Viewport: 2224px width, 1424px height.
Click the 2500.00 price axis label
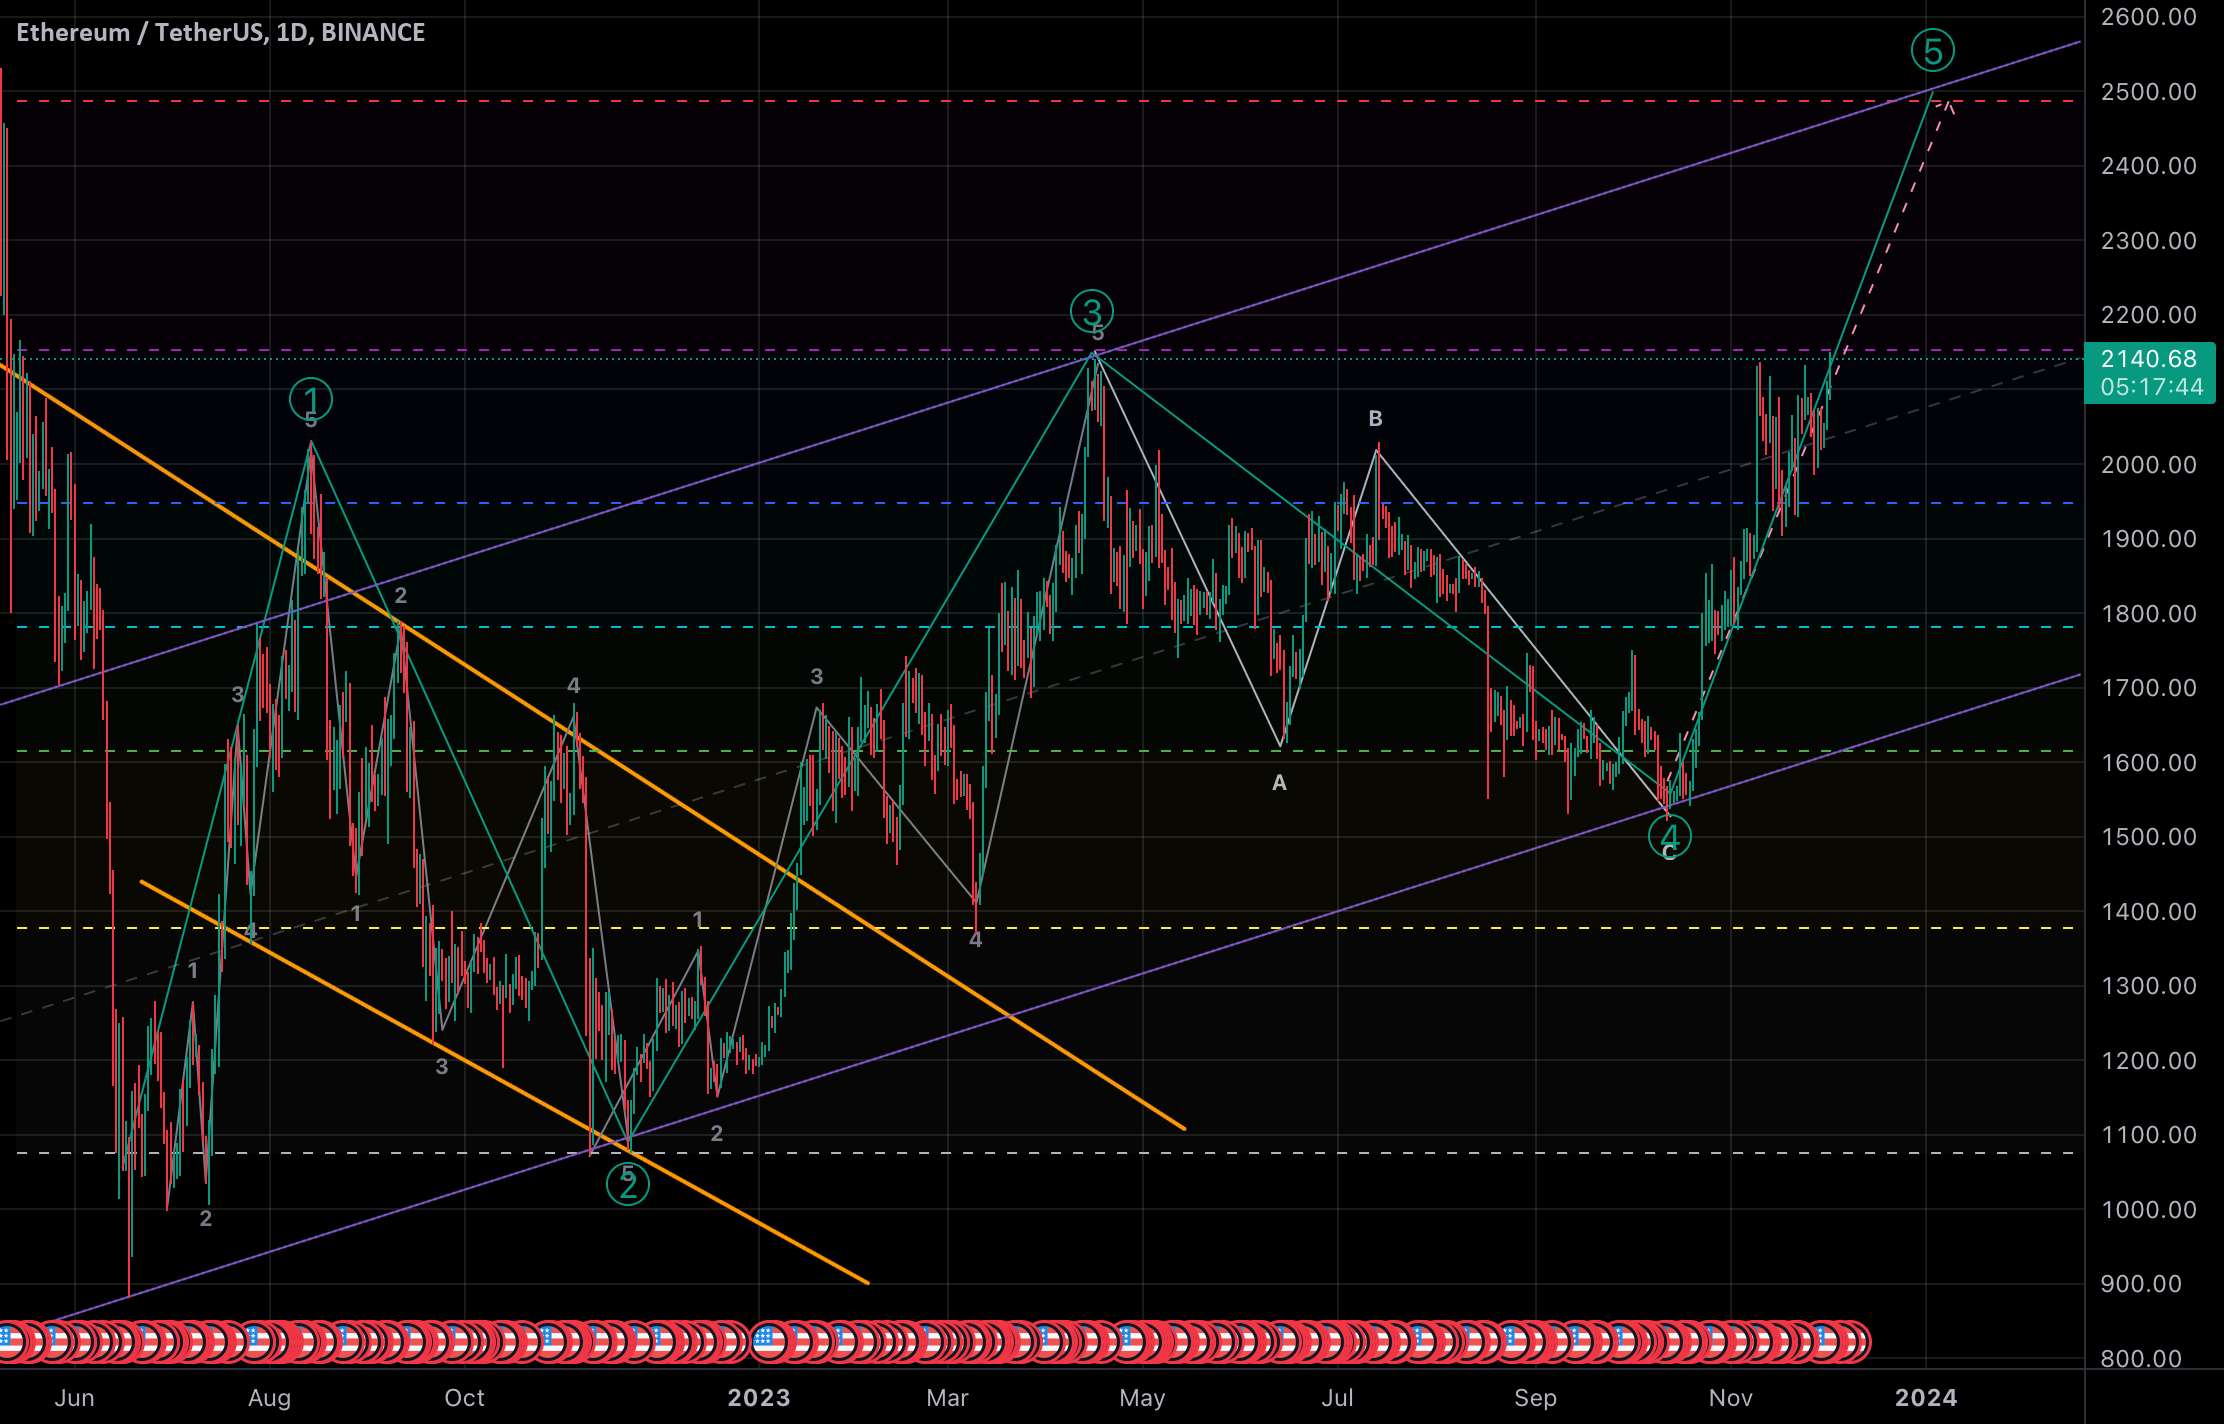coord(2149,92)
